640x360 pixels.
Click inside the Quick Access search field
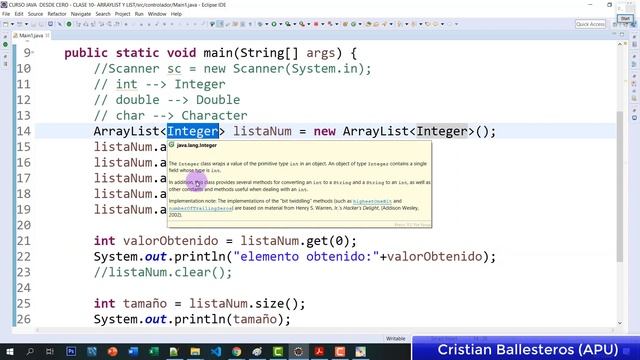coord(591,24)
